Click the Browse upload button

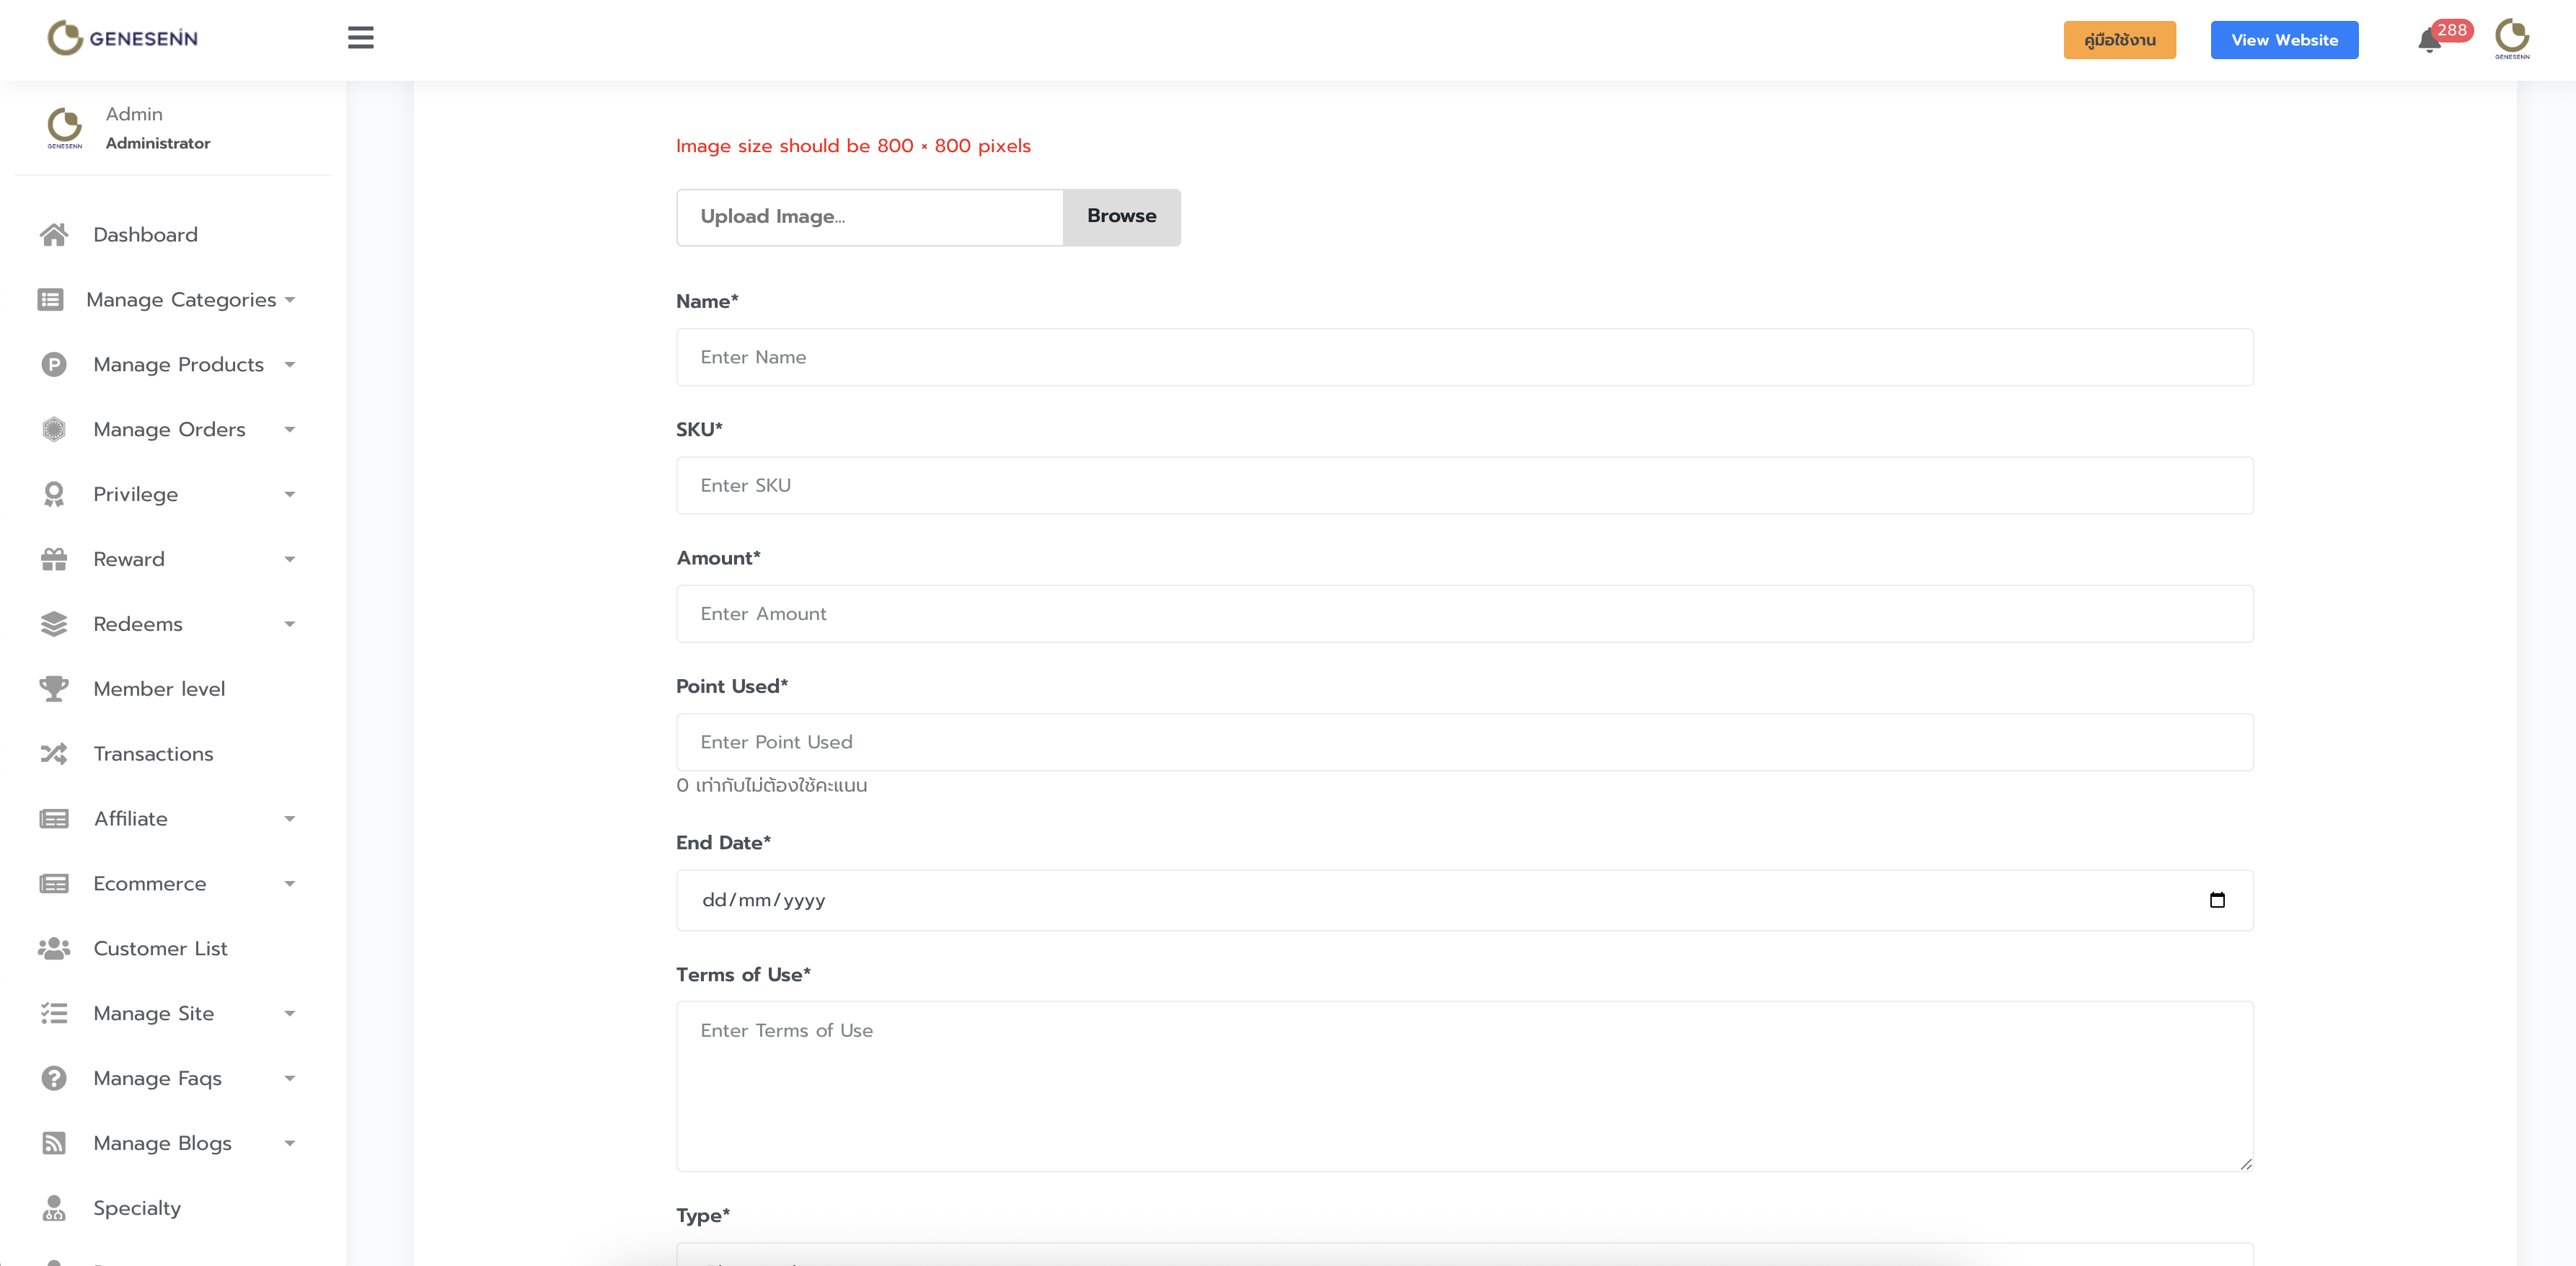(1121, 216)
